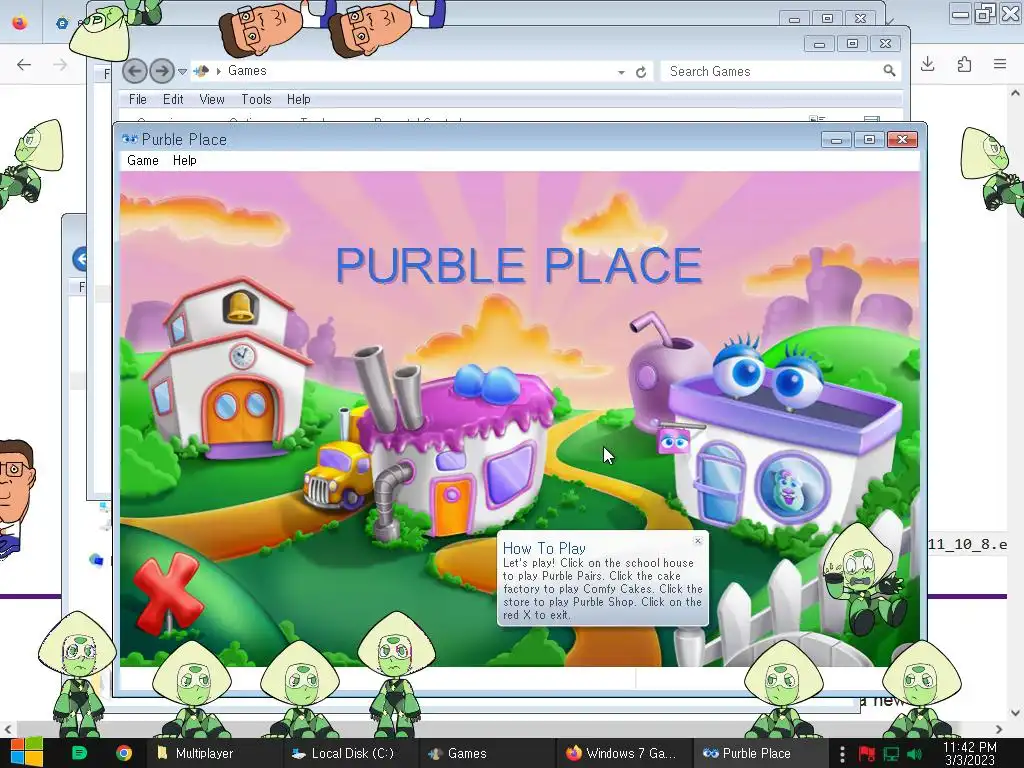Open the browser downloads icon
This screenshot has width=1024, height=768.
pyautogui.click(x=927, y=64)
